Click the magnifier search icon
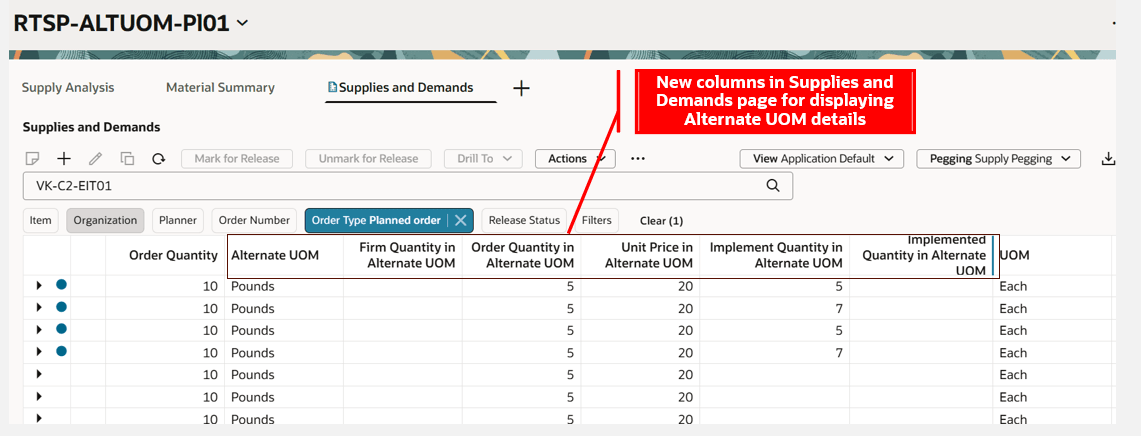The width and height of the screenshot is (1141, 436). (774, 186)
